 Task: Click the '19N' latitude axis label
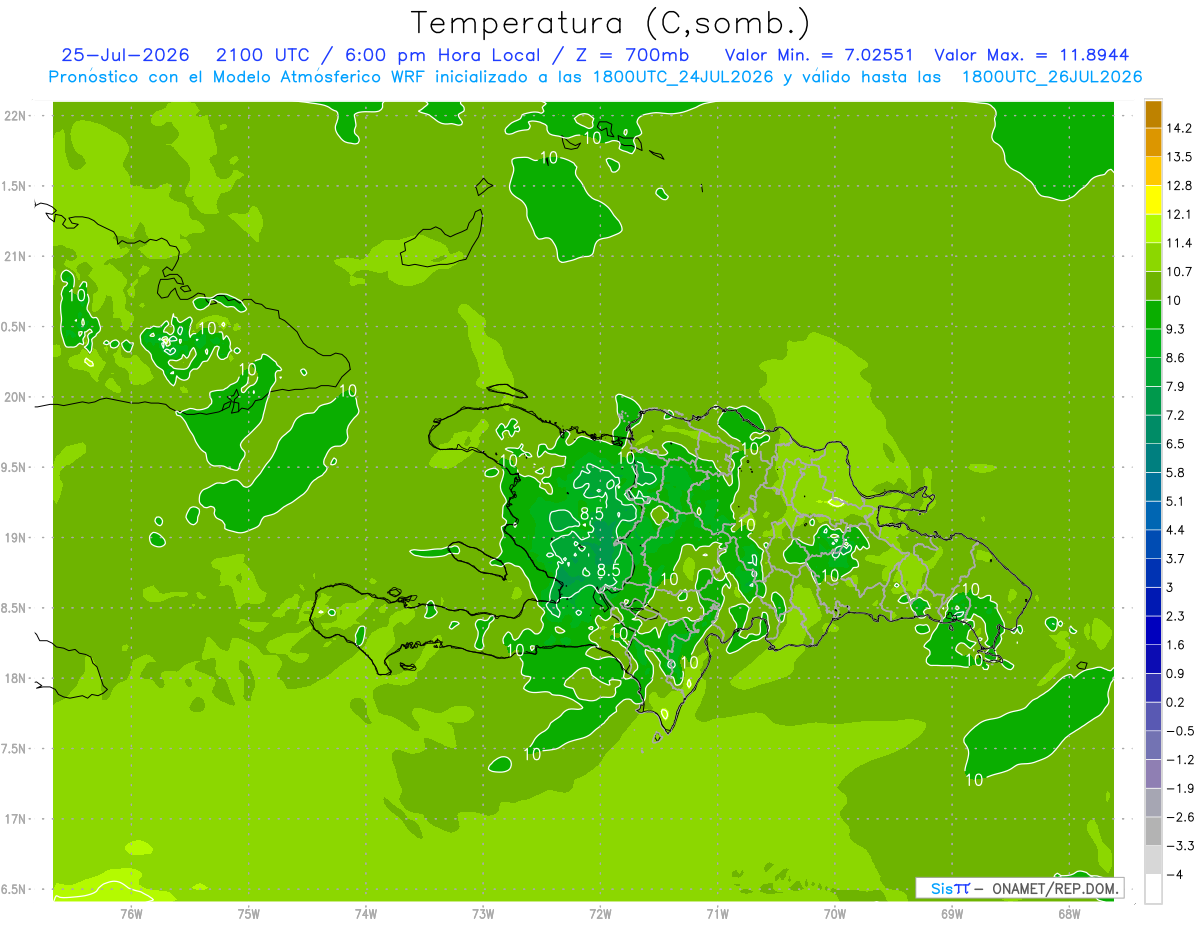pyautogui.click(x=17, y=538)
